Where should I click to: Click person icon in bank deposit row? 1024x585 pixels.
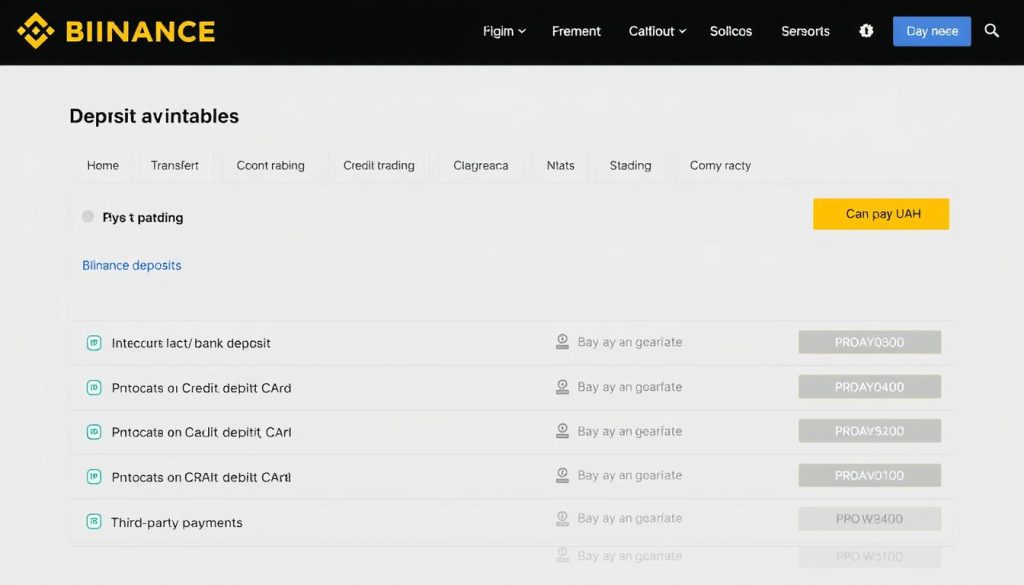tap(562, 341)
